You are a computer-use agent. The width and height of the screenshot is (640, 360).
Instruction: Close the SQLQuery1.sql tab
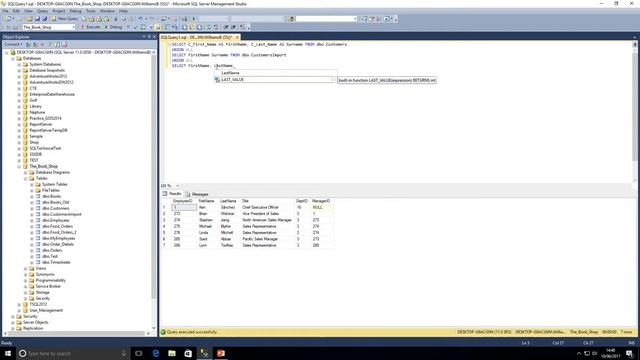[x=237, y=37]
